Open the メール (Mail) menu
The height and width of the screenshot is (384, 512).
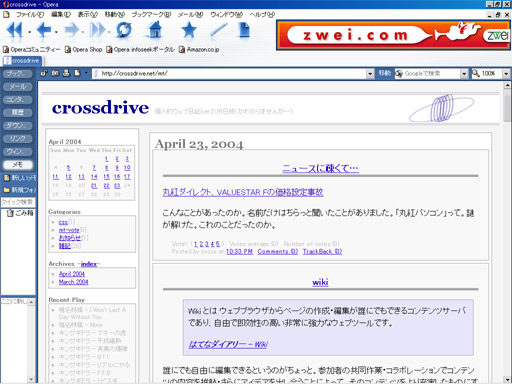point(190,14)
